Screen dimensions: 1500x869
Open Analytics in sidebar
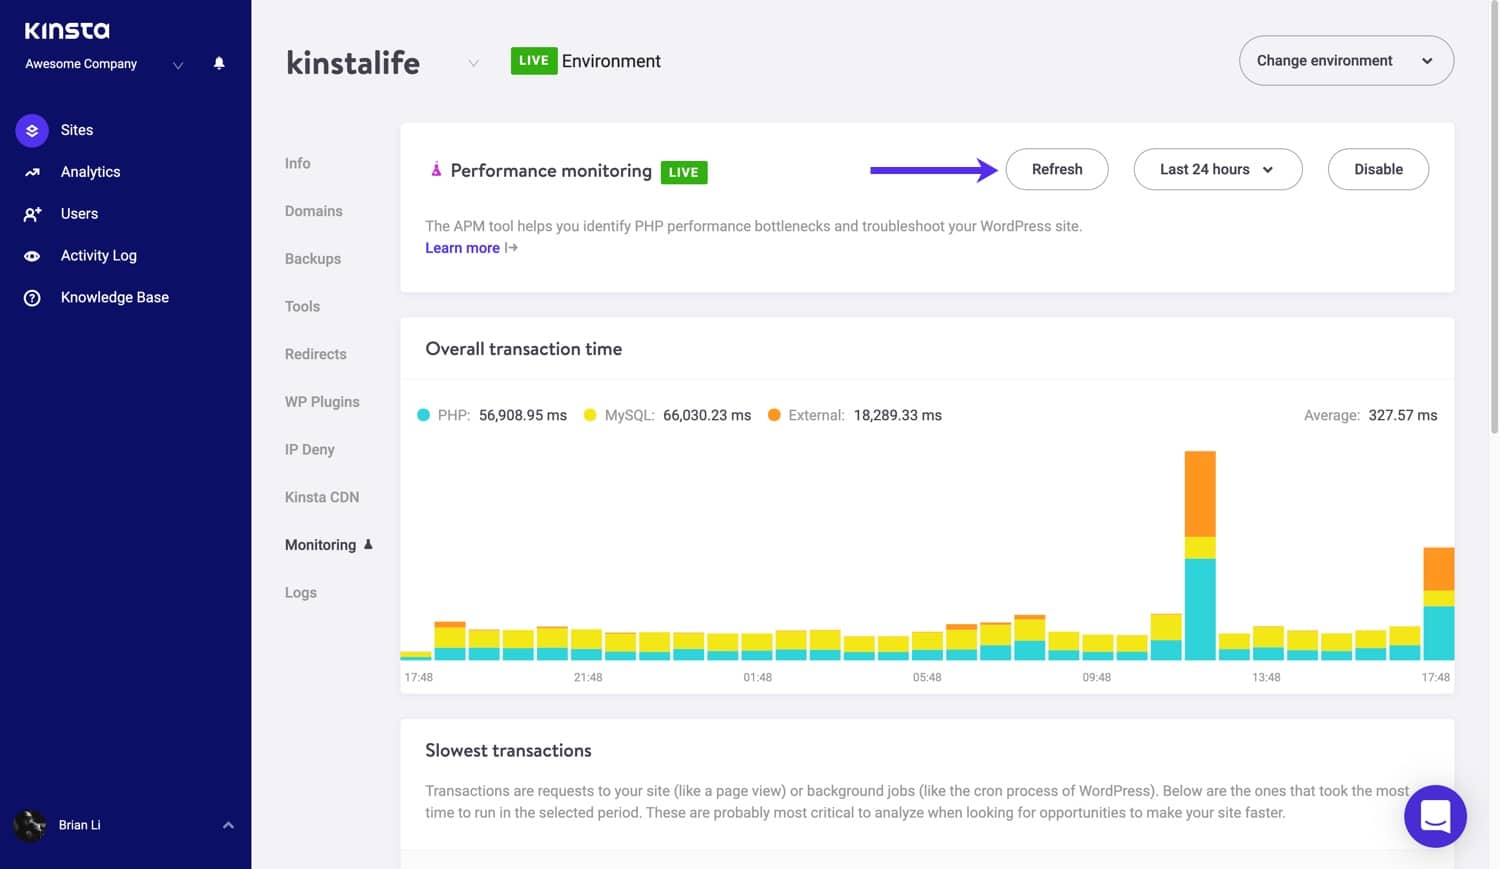tap(90, 172)
